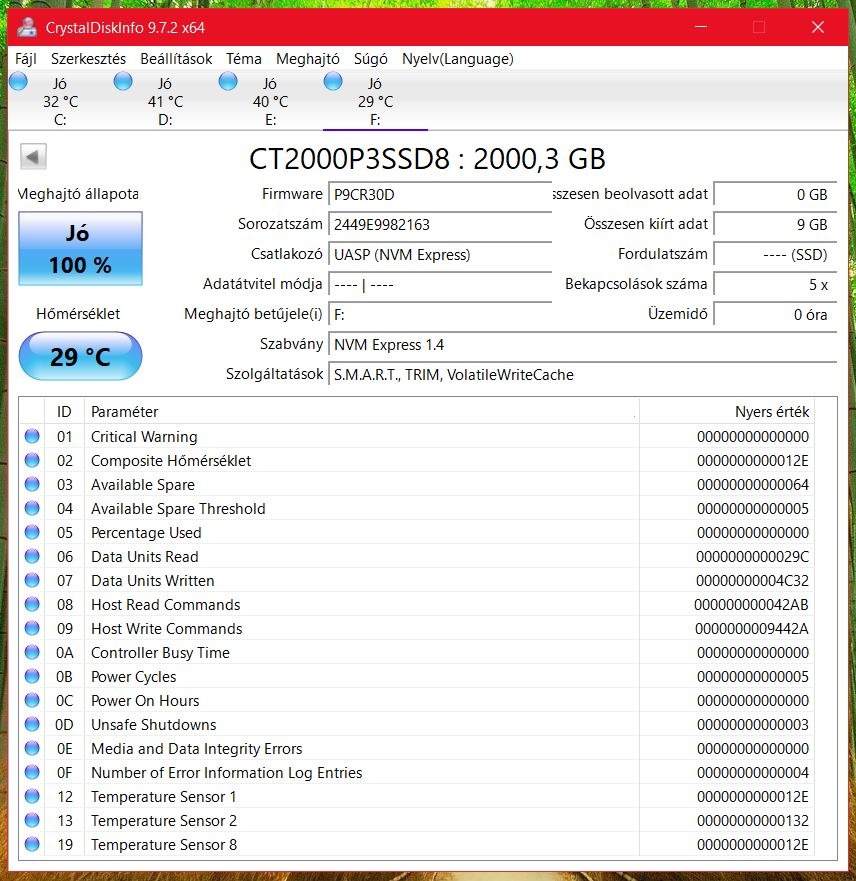
Task: Click the total written 9 GB field
Action: (x=775, y=224)
